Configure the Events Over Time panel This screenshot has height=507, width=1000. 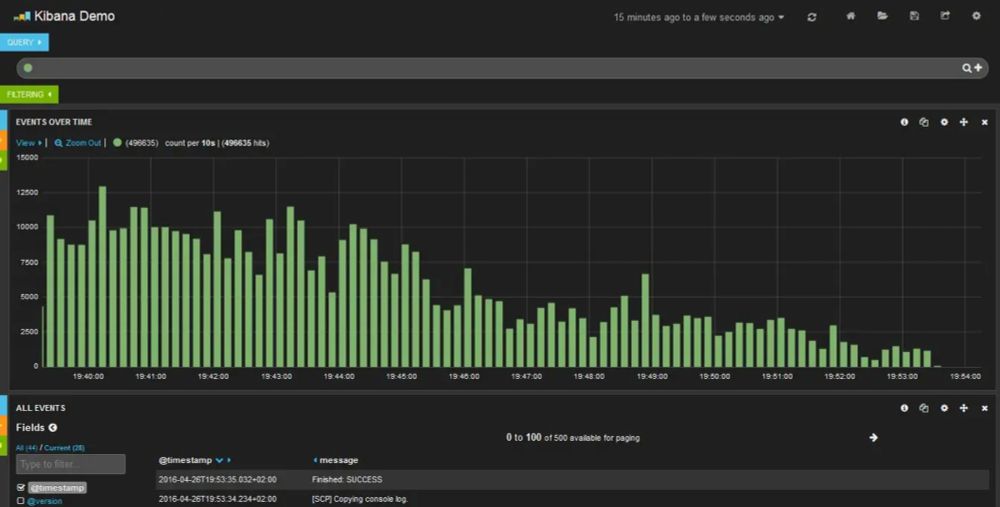944,122
